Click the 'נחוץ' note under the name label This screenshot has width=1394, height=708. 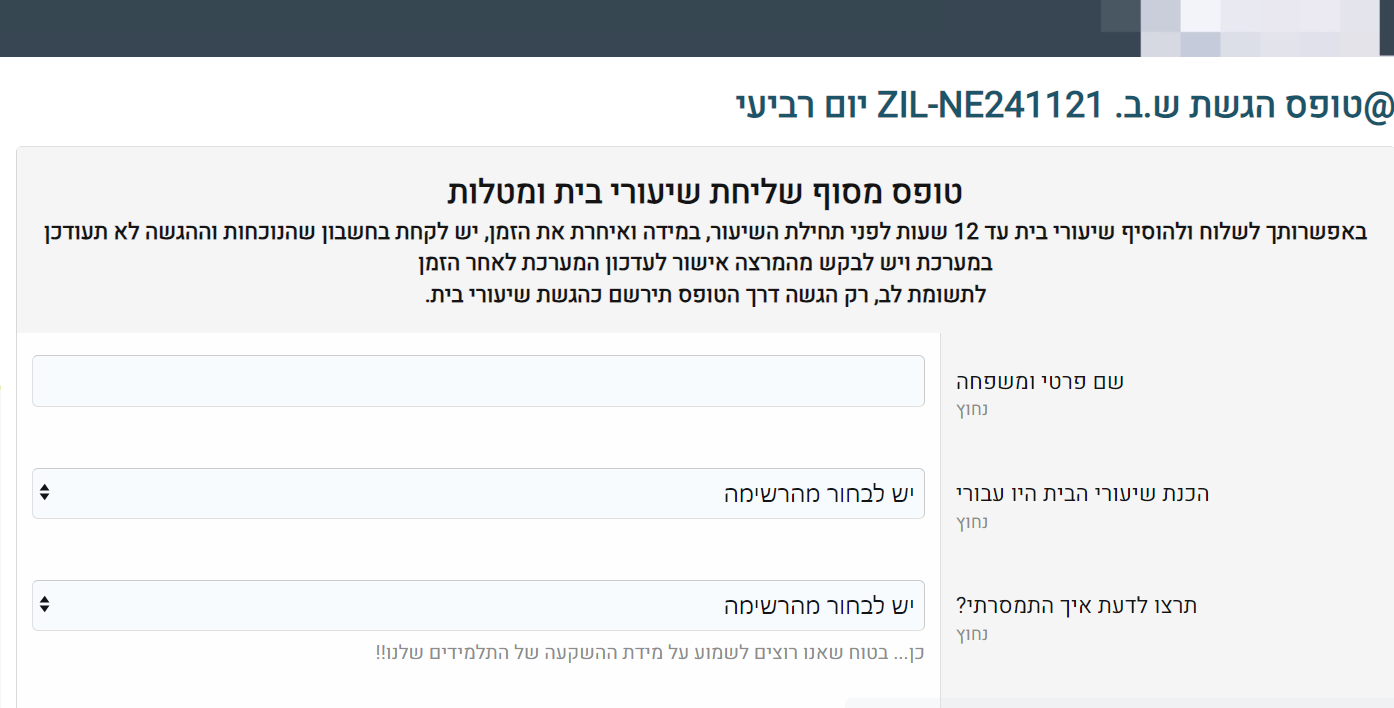point(972,409)
